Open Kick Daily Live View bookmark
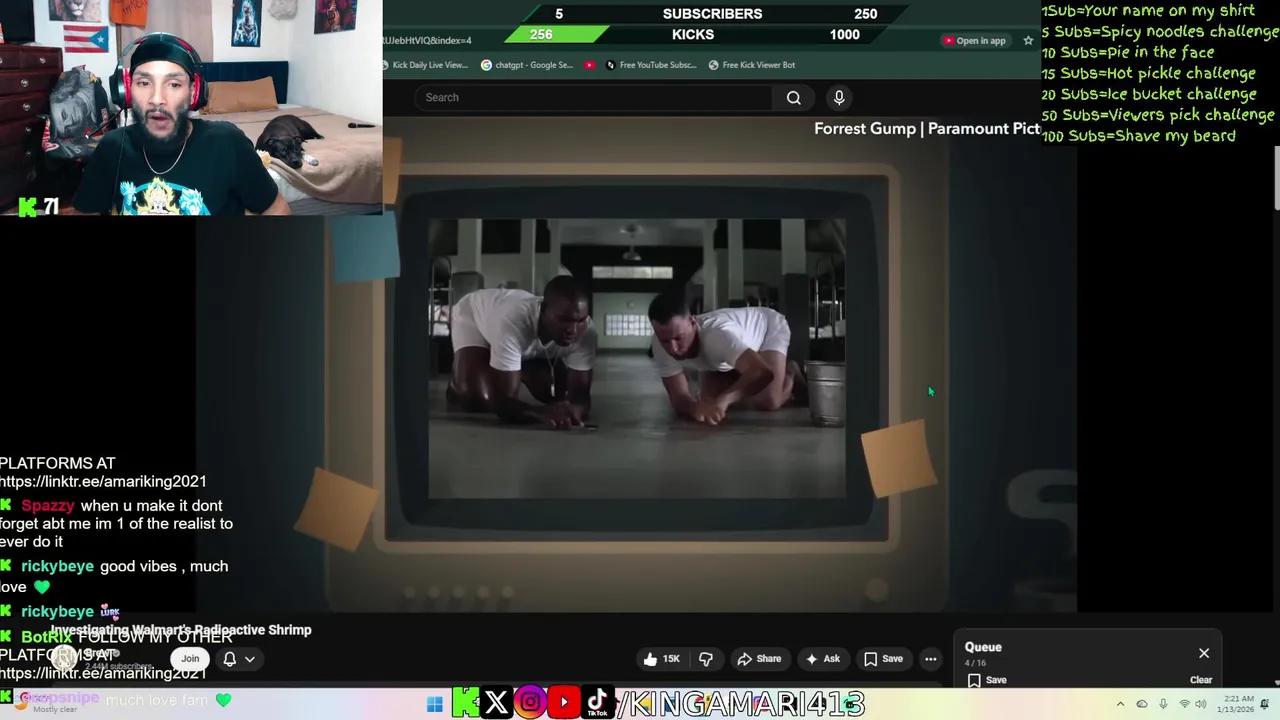The width and height of the screenshot is (1280, 720). 425,65
